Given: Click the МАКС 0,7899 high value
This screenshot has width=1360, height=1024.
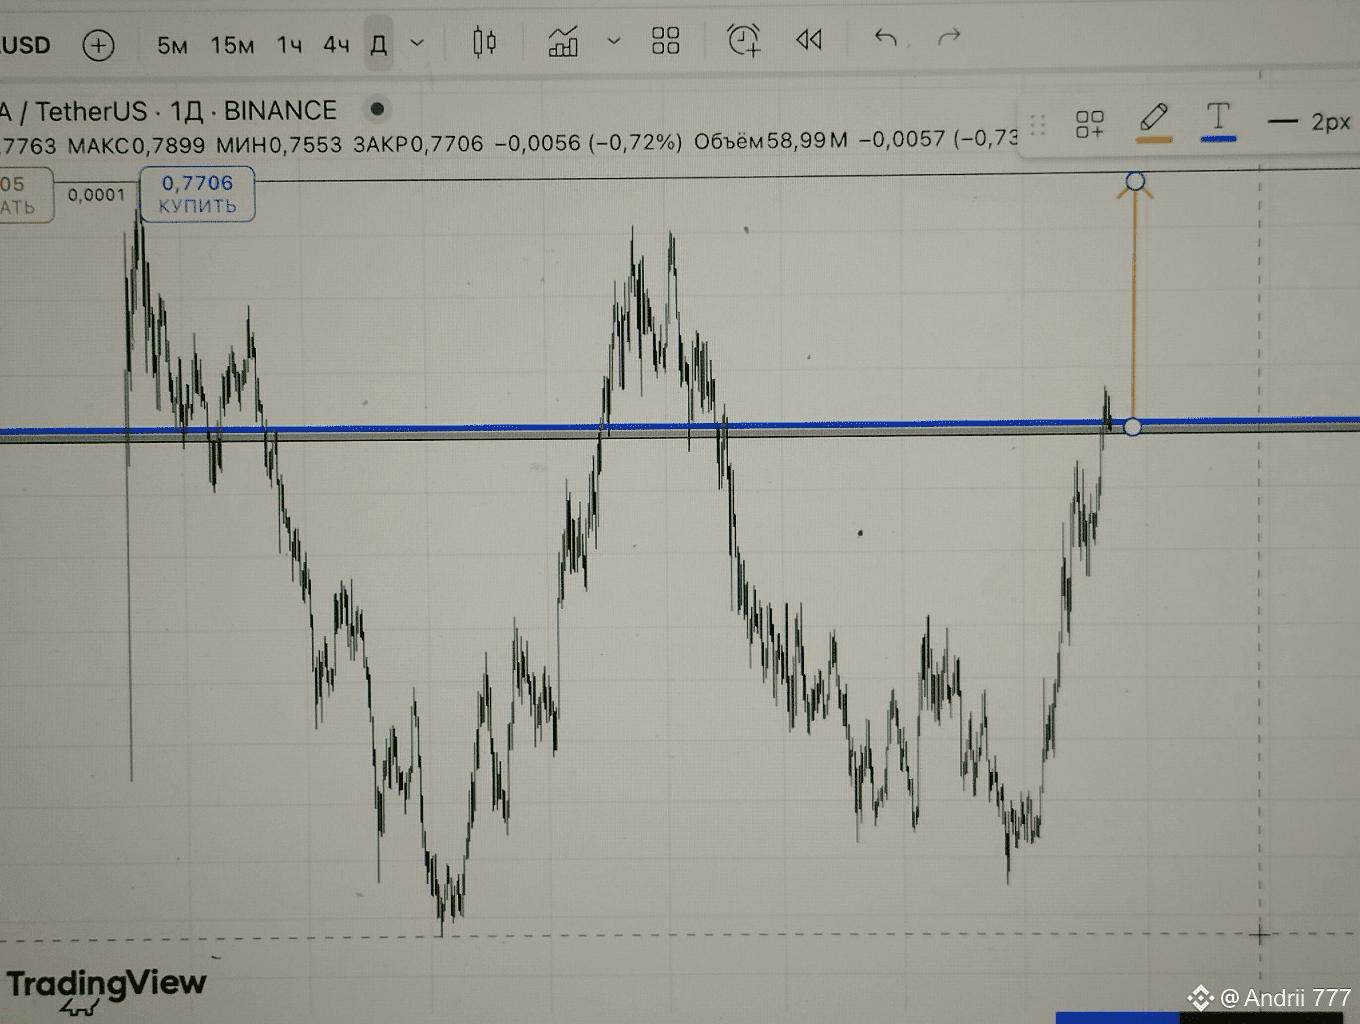Looking at the screenshot, I should (x=136, y=146).
